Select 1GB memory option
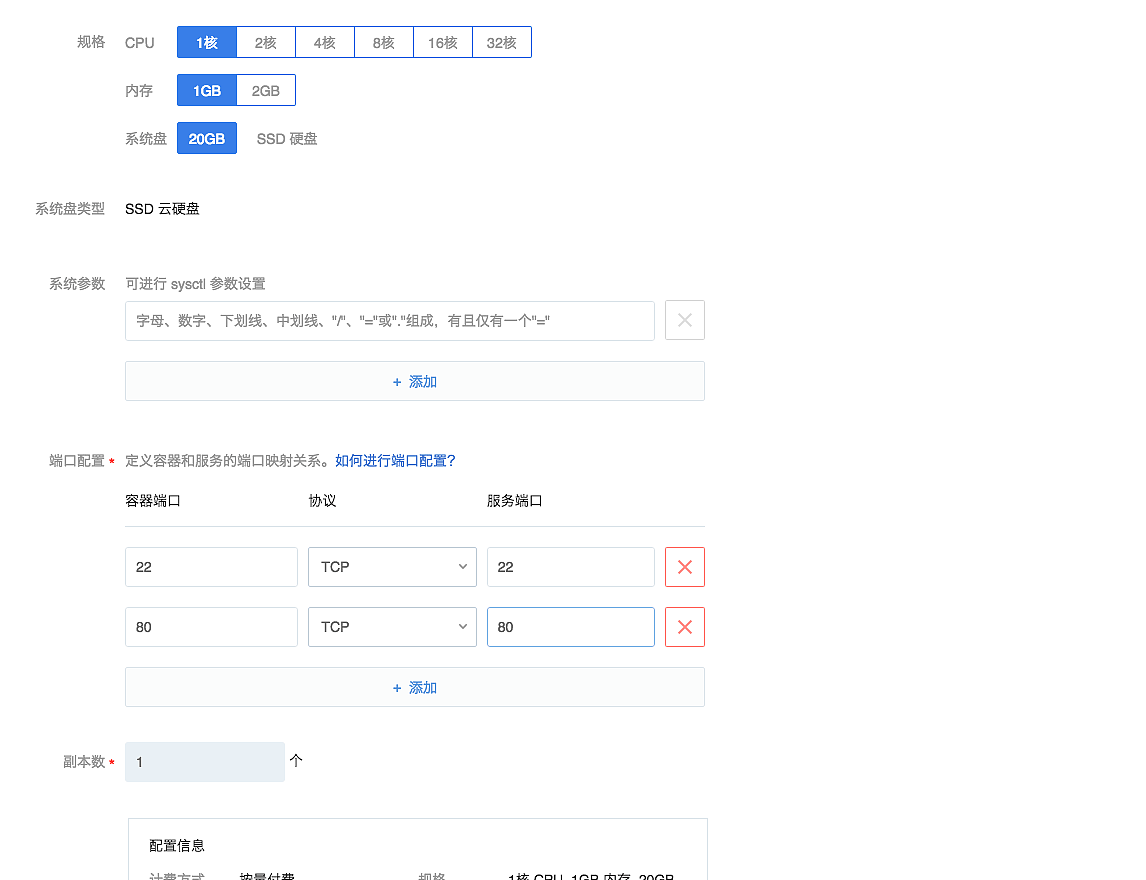 [207, 90]
